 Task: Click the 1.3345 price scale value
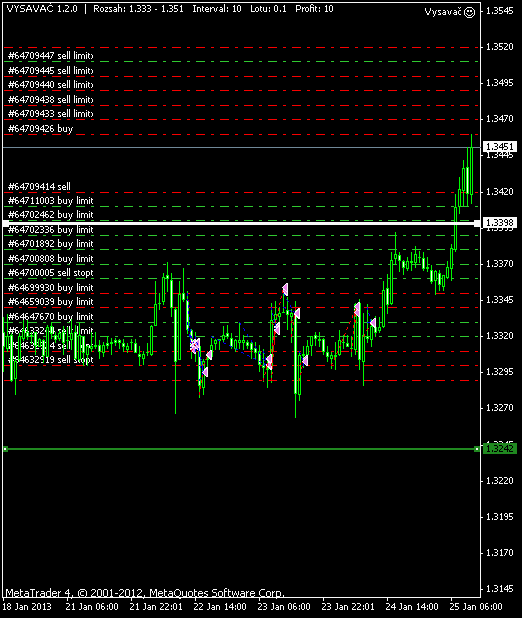500,300
